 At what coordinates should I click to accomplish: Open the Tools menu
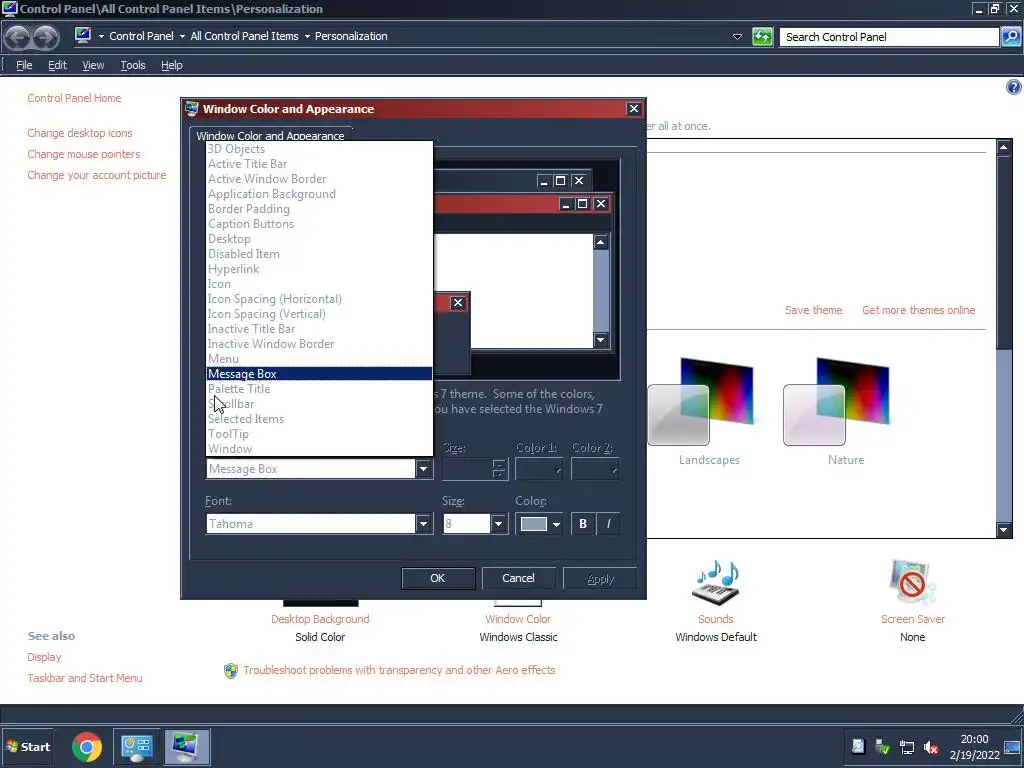(133, 65)
